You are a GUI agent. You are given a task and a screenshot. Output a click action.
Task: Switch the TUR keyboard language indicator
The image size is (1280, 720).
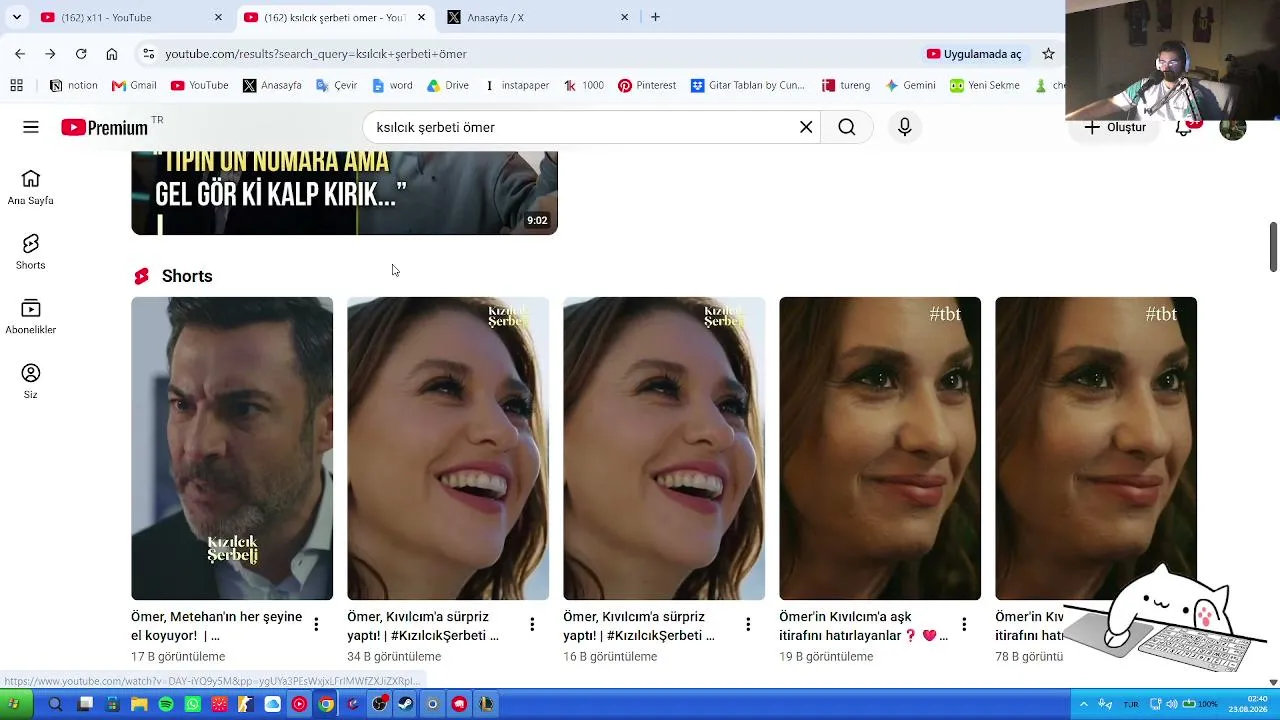1131,704
